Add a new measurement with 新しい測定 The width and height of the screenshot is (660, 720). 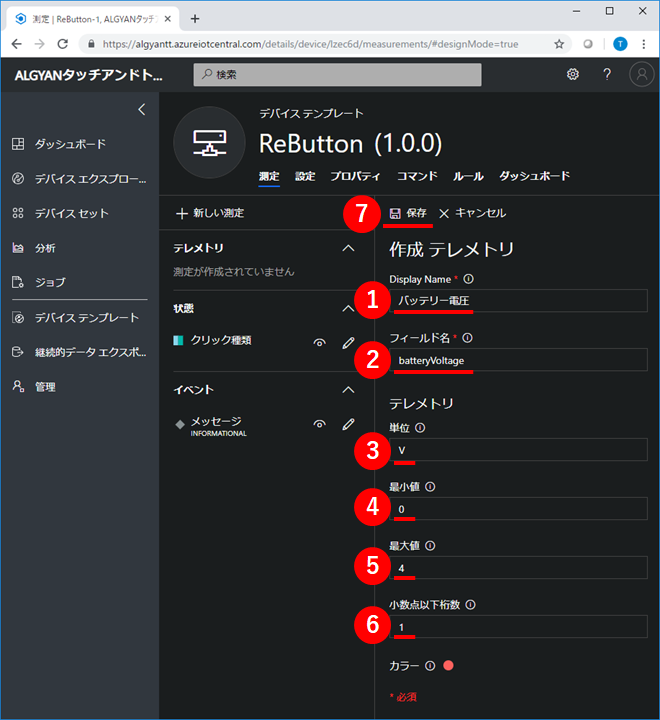[x=210, y=213]
